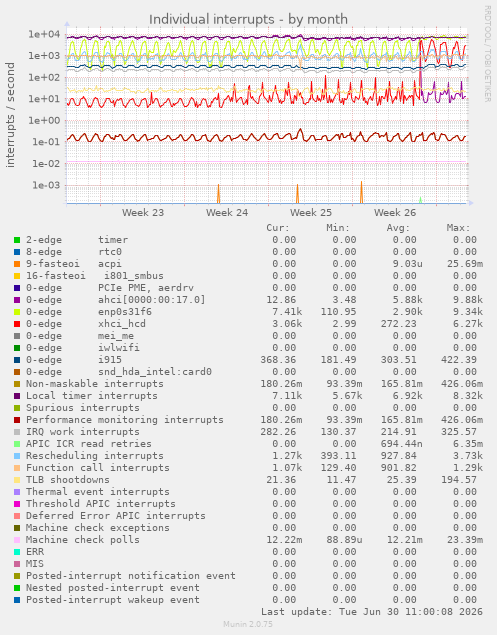Click the green timer legend swatch

coord(17,240)
